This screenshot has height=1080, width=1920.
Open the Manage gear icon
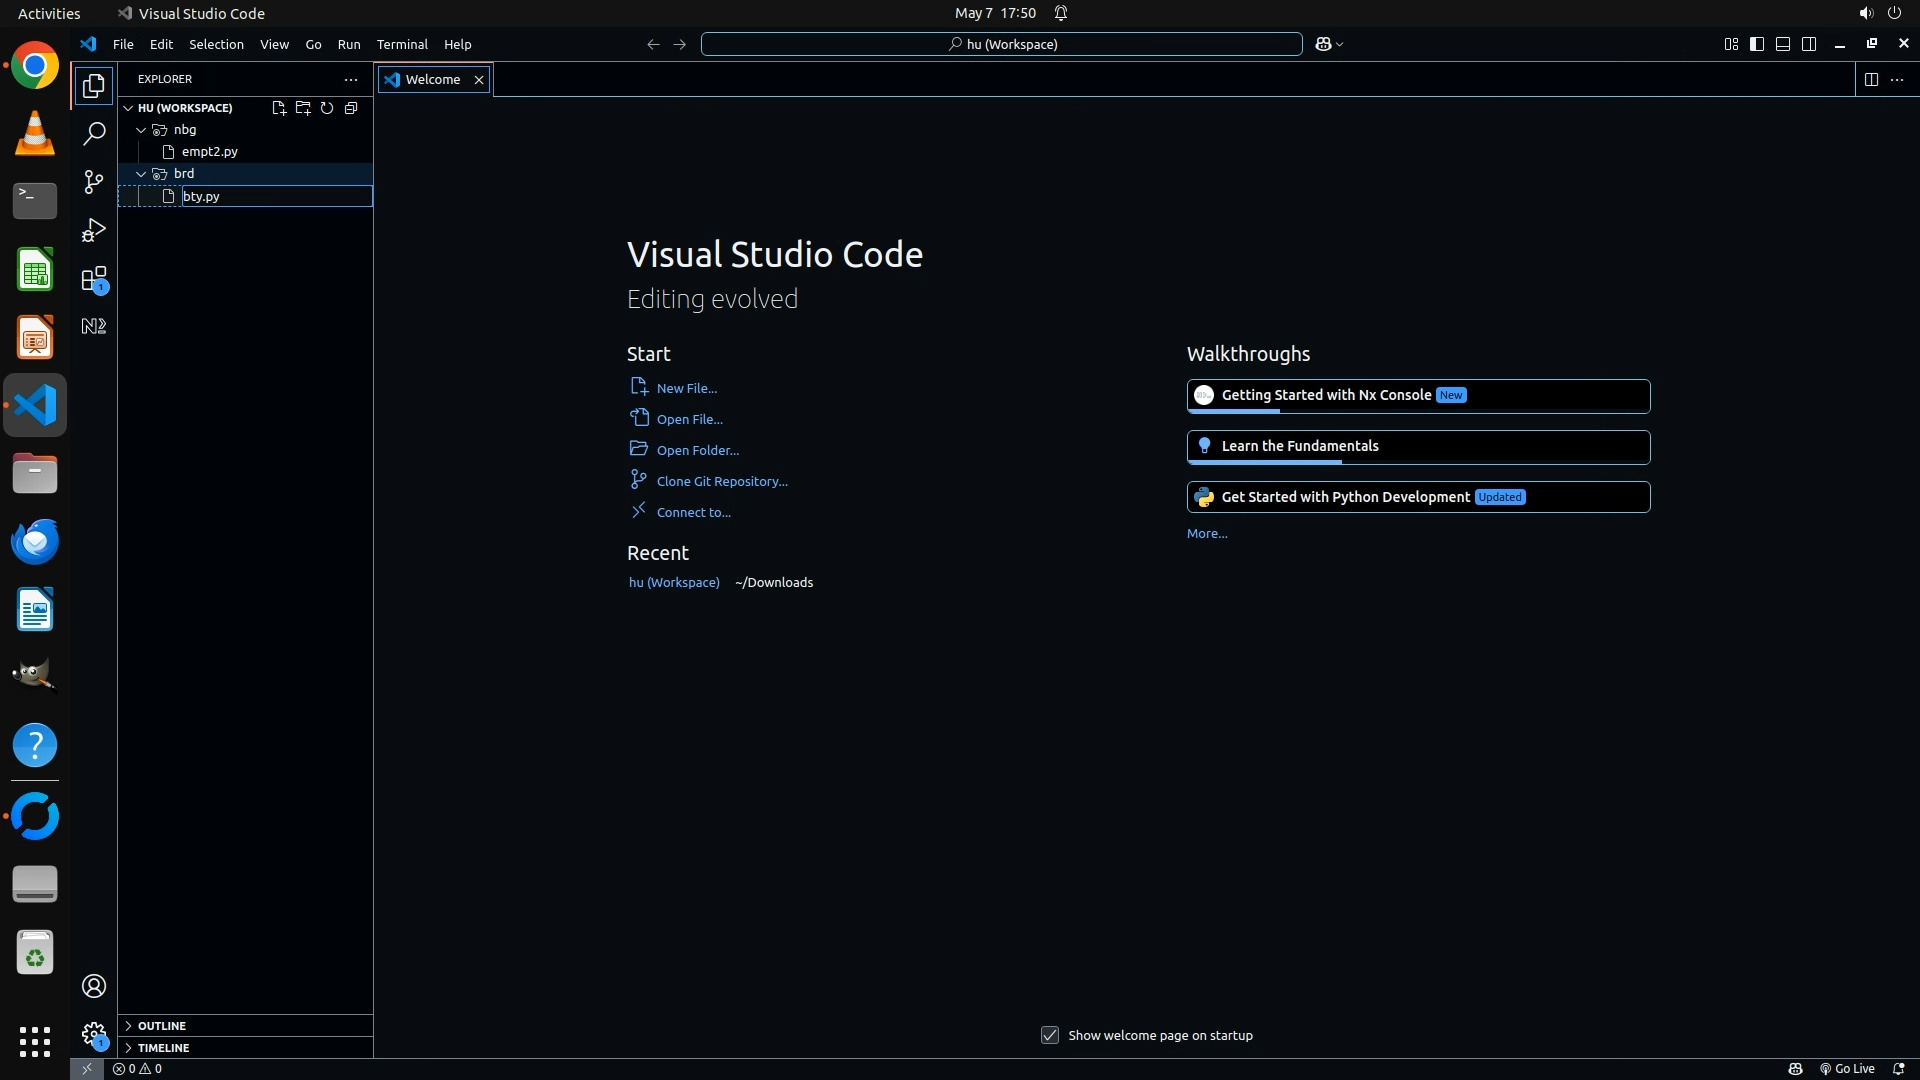93,1034
